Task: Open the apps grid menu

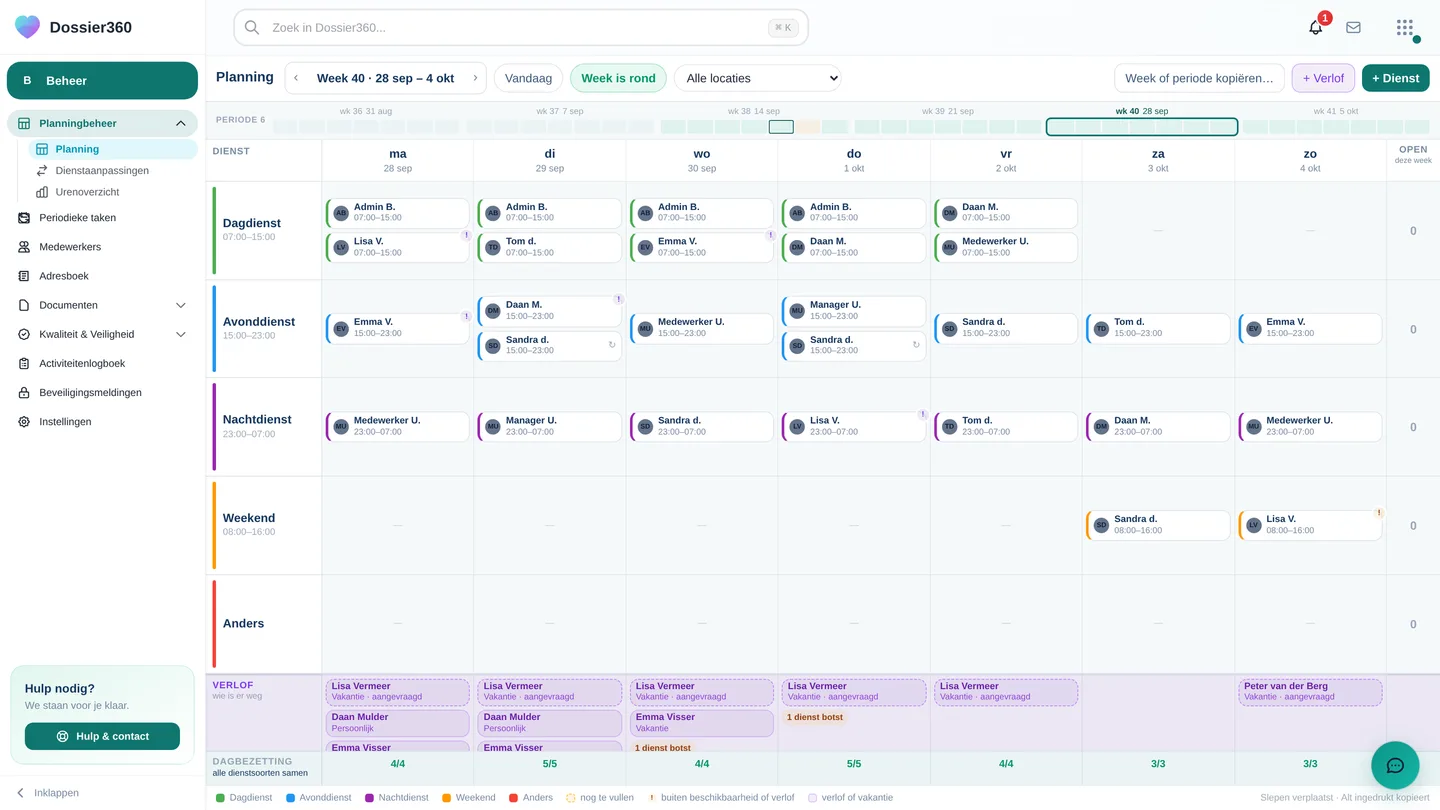Action: point(1405,27)
